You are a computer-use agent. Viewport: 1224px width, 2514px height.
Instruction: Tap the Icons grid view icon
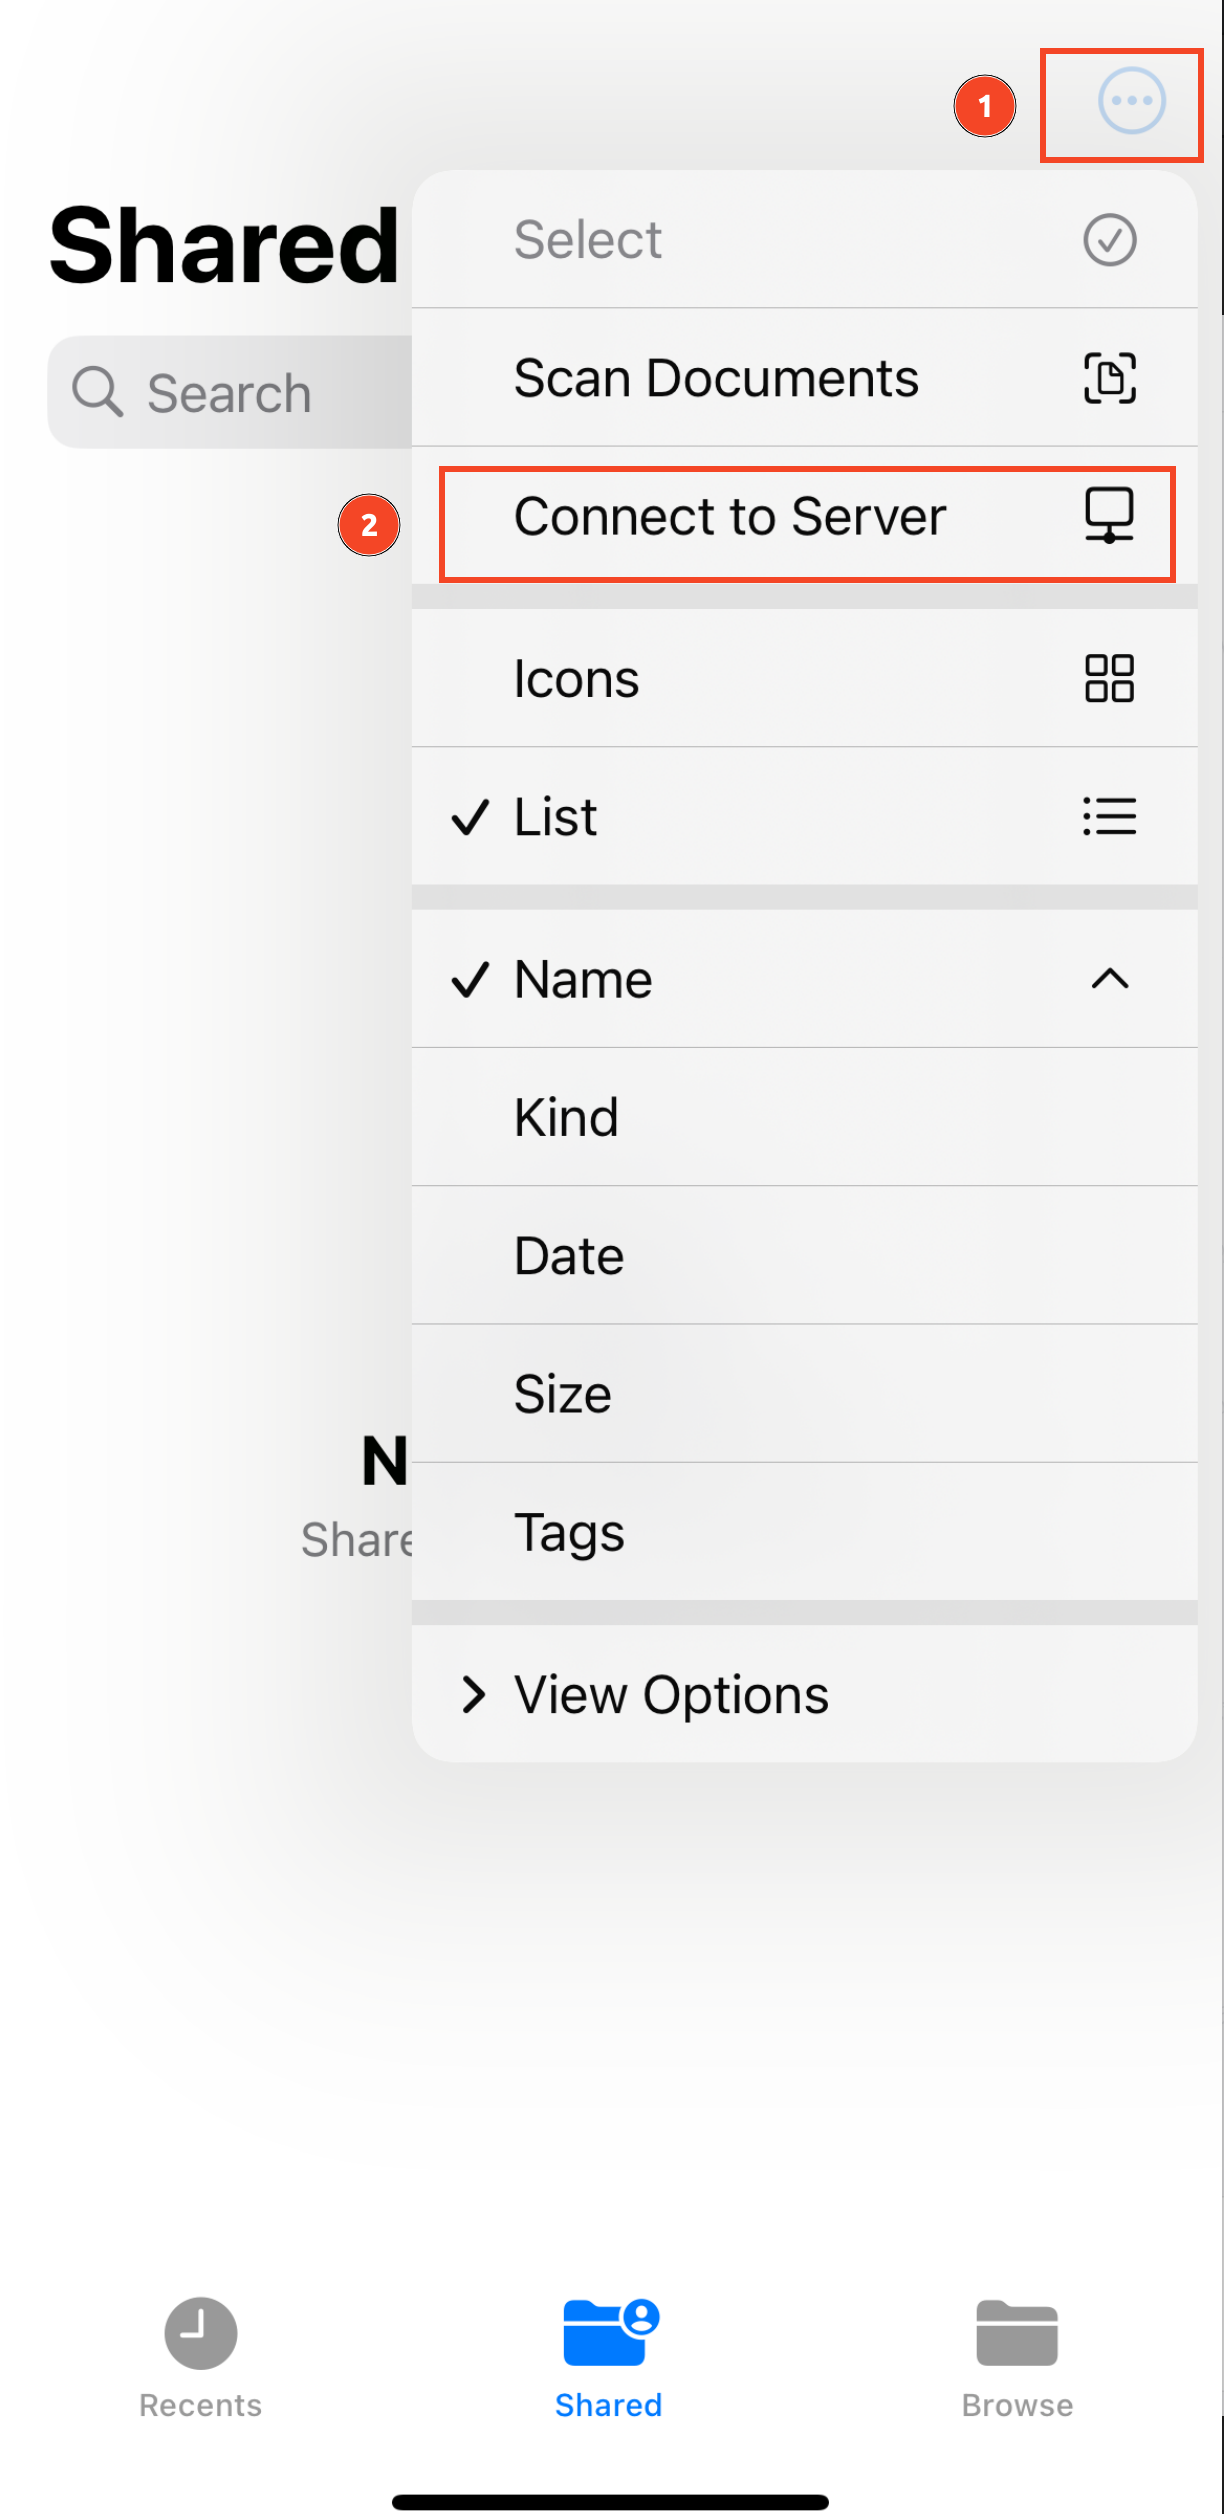coord(1109,679)
